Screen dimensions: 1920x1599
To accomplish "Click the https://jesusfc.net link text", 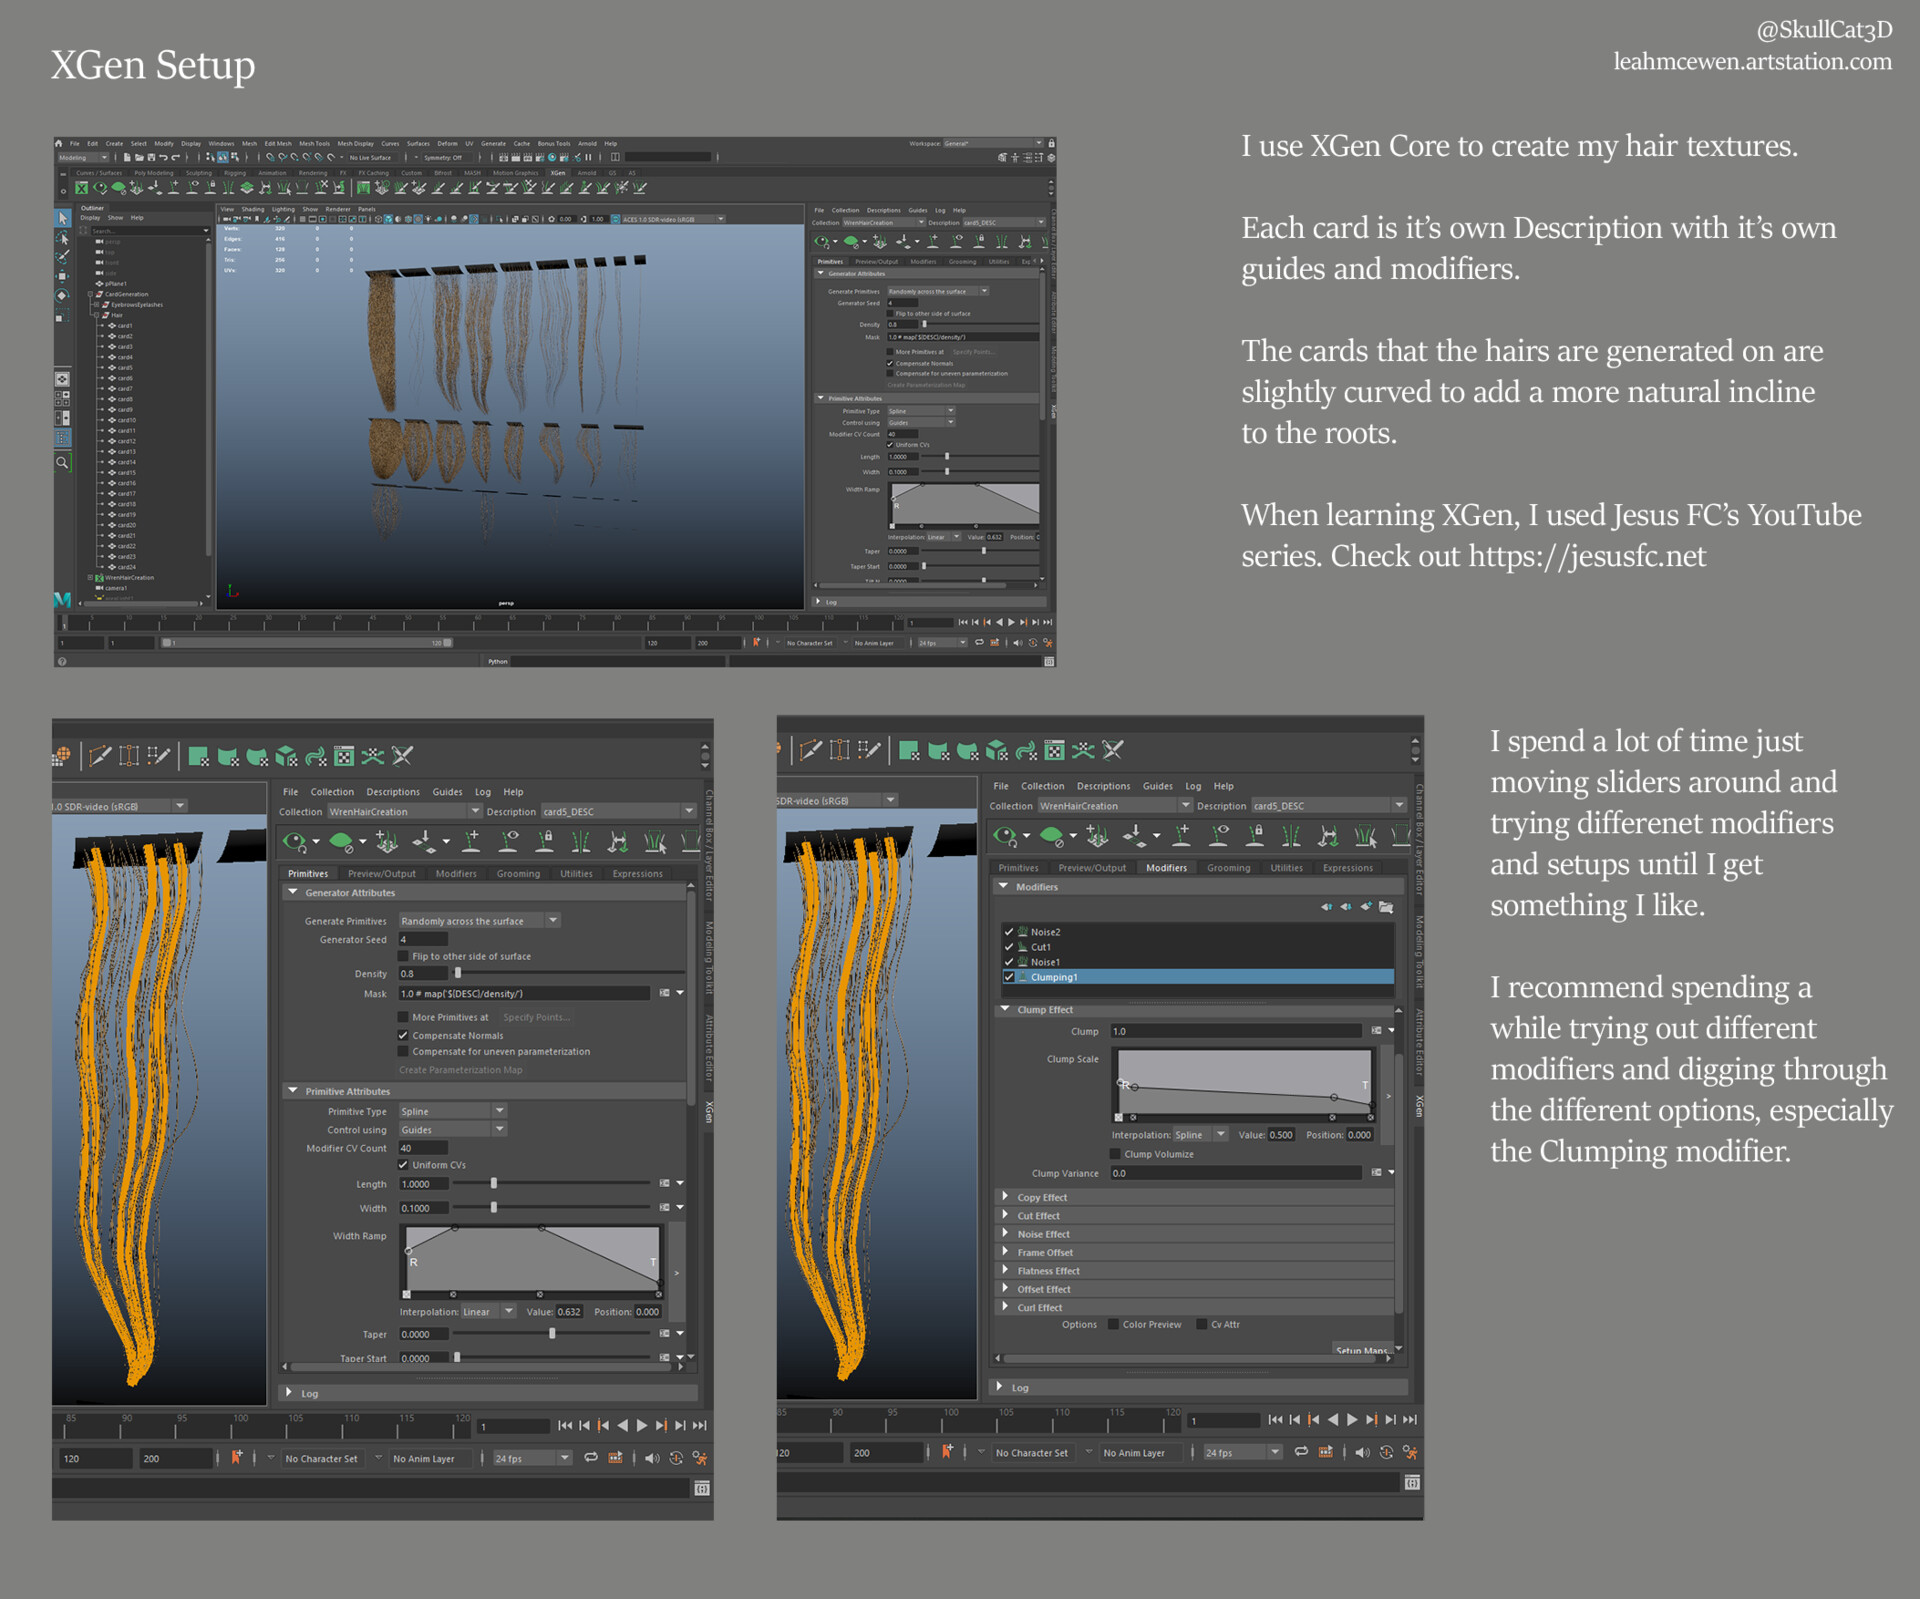I will (x=1587, y=556).
